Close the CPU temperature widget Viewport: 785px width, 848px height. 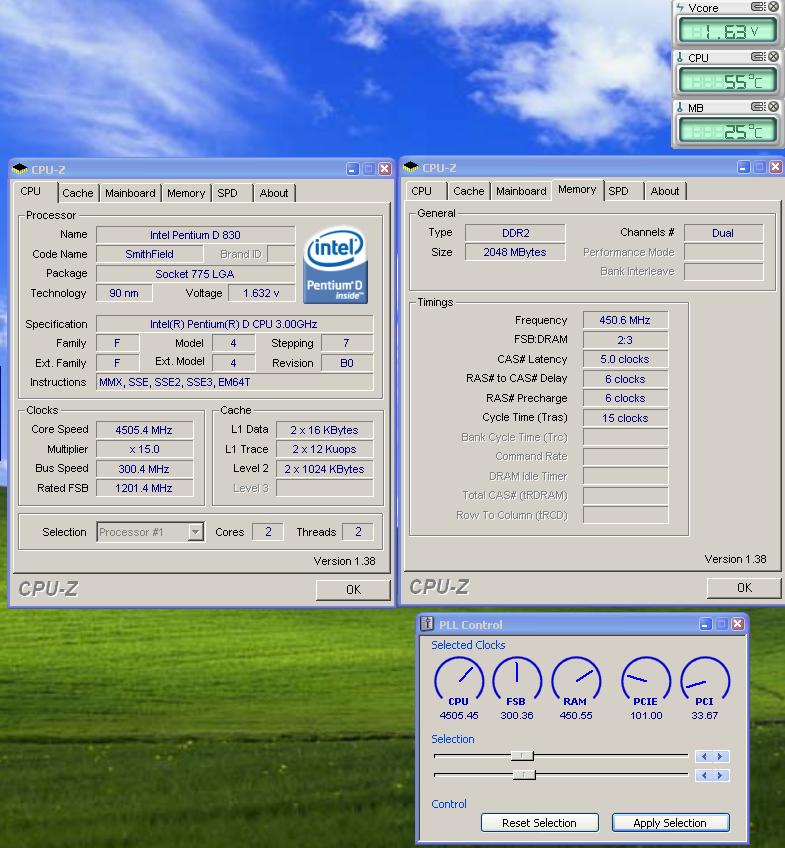774,56
